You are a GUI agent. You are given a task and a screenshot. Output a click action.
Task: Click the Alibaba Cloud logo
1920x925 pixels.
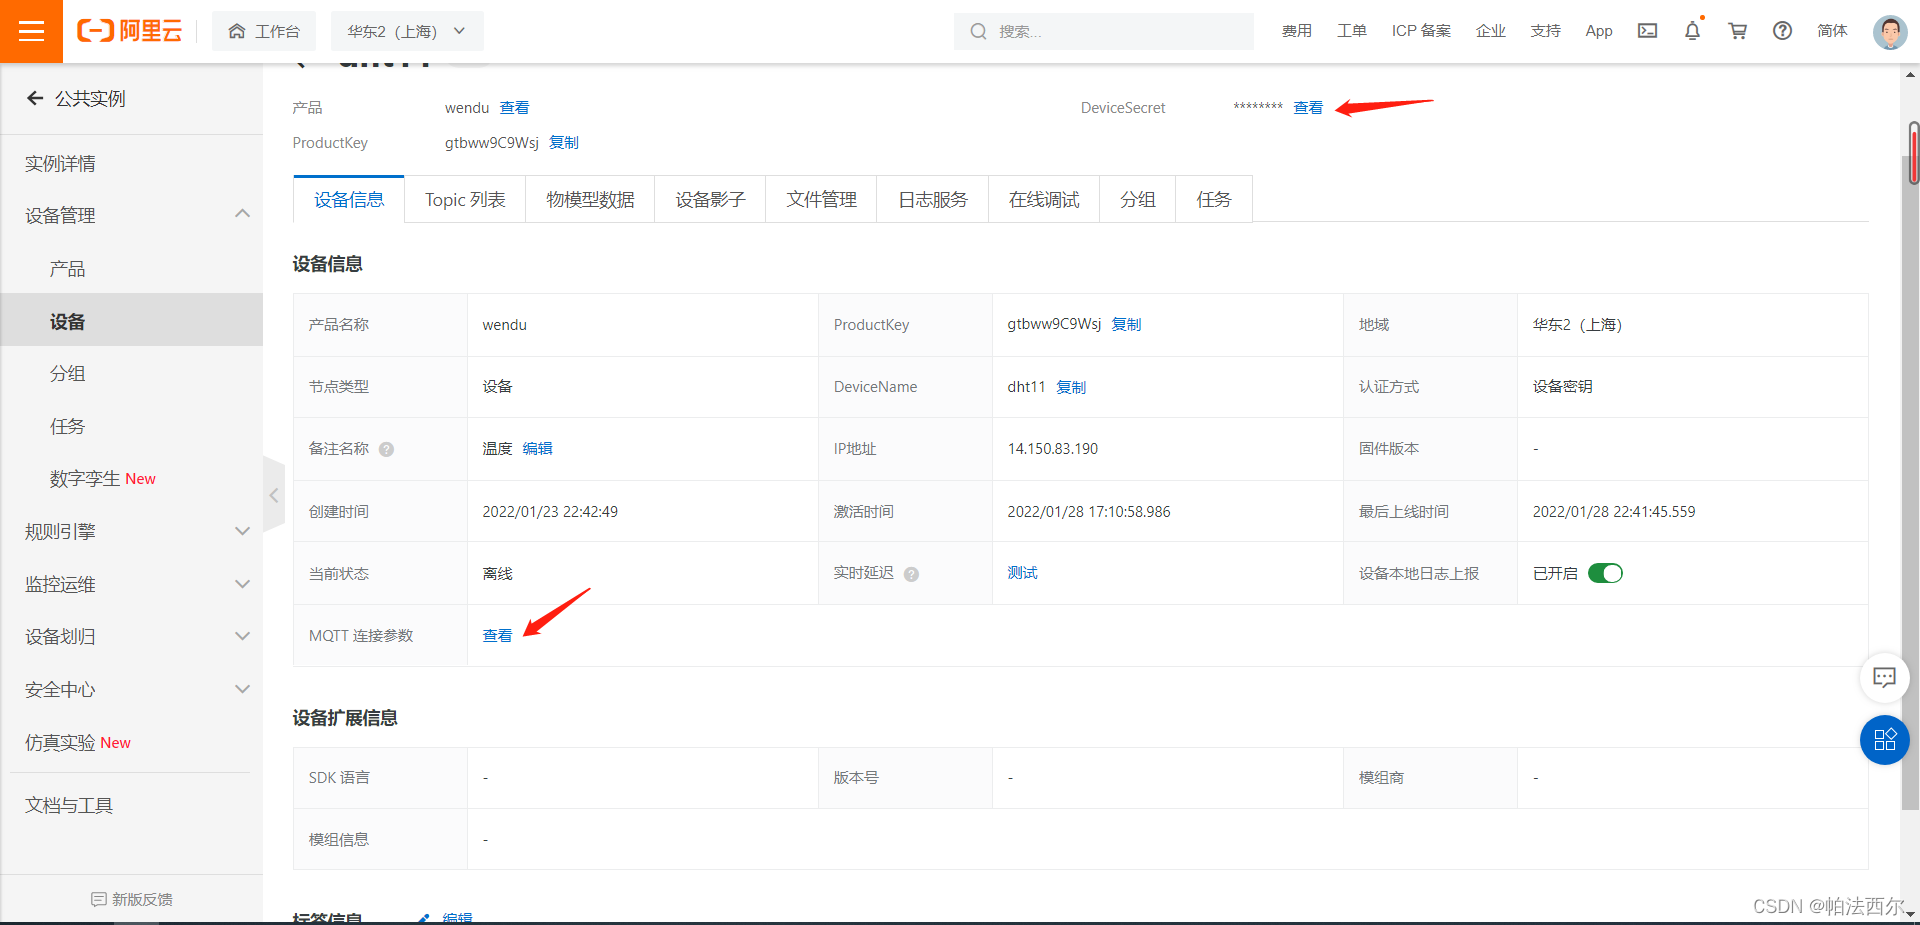[x=130, y=31]
